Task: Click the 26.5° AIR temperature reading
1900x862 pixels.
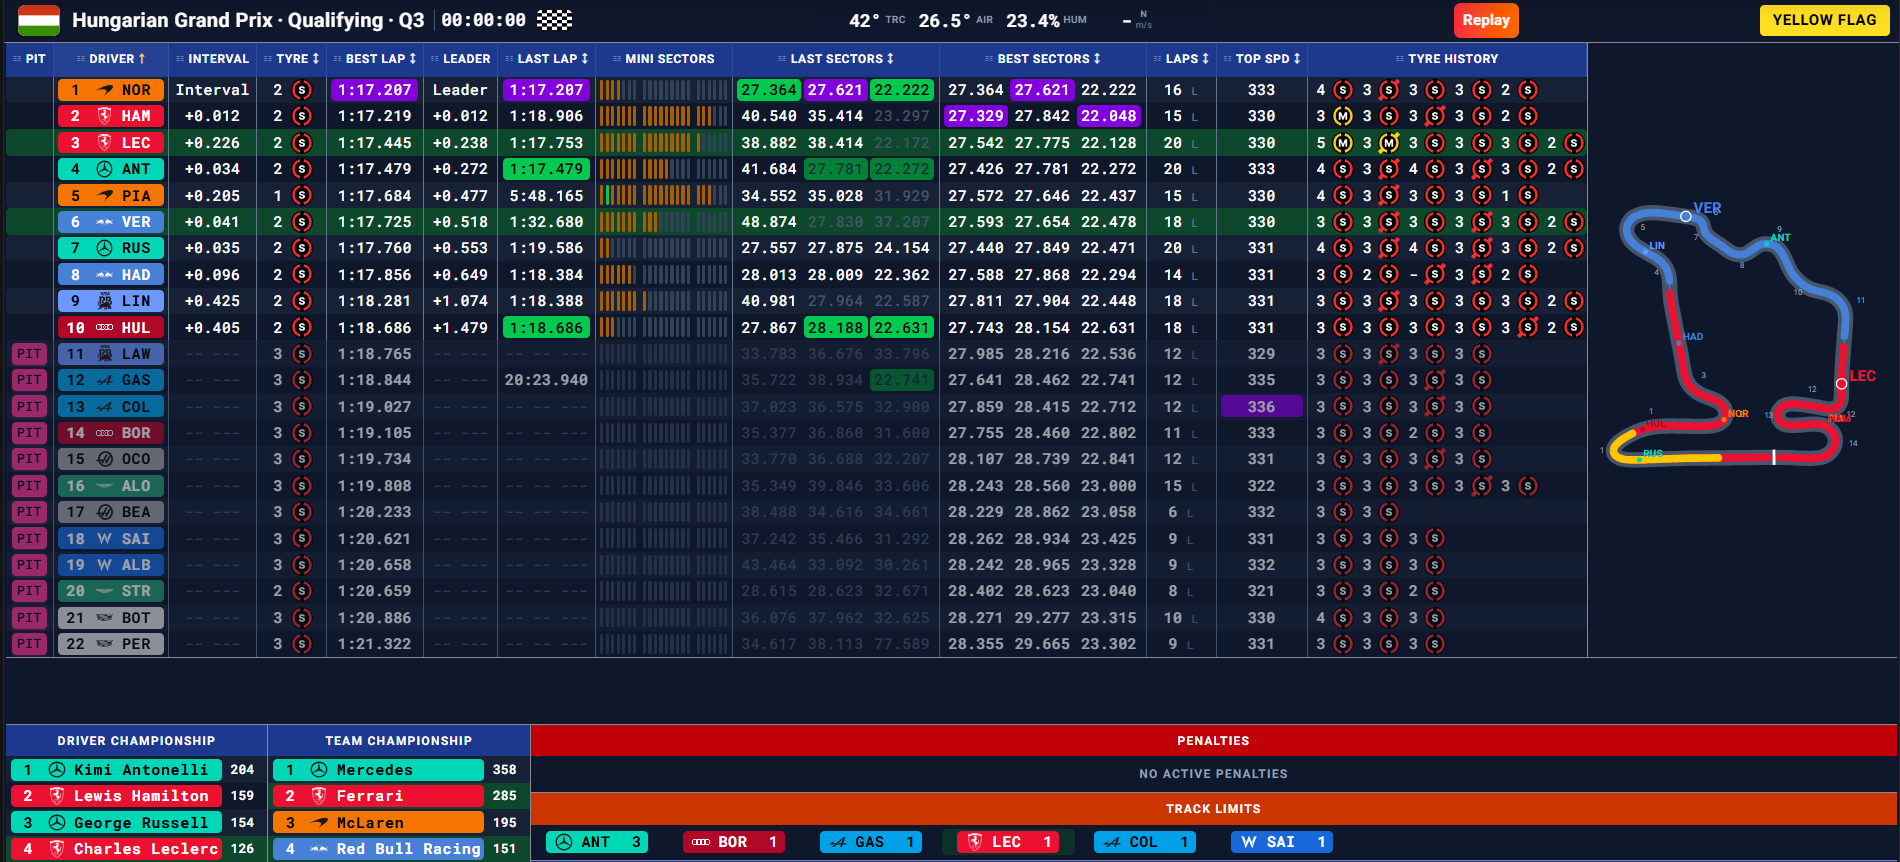Action: point(956,20)
